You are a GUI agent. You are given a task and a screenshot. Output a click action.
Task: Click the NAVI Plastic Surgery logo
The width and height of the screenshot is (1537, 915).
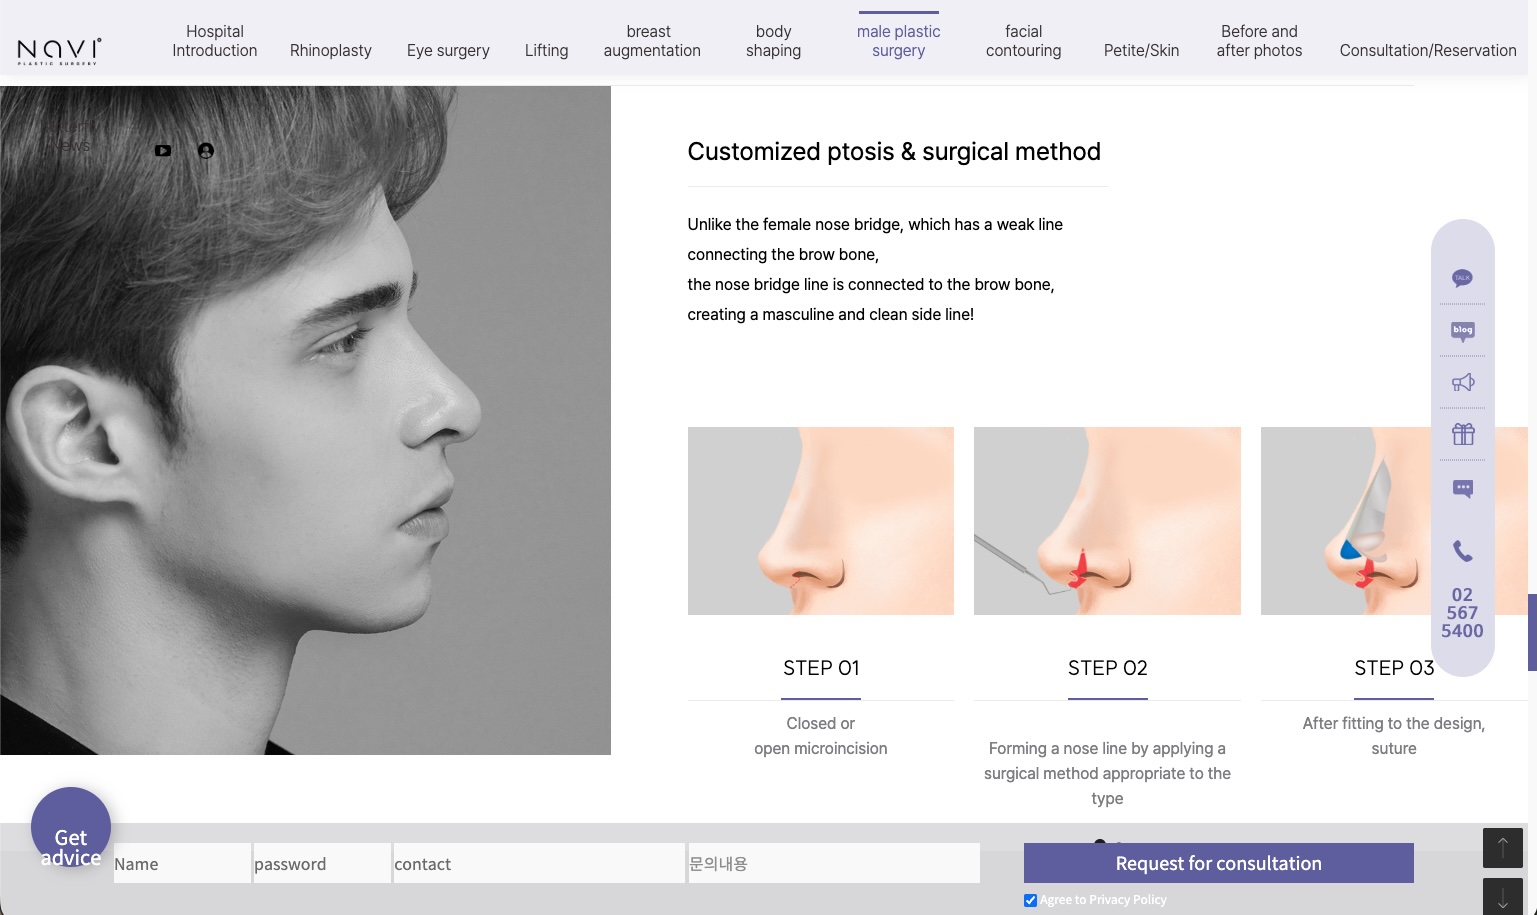[57, 47]
